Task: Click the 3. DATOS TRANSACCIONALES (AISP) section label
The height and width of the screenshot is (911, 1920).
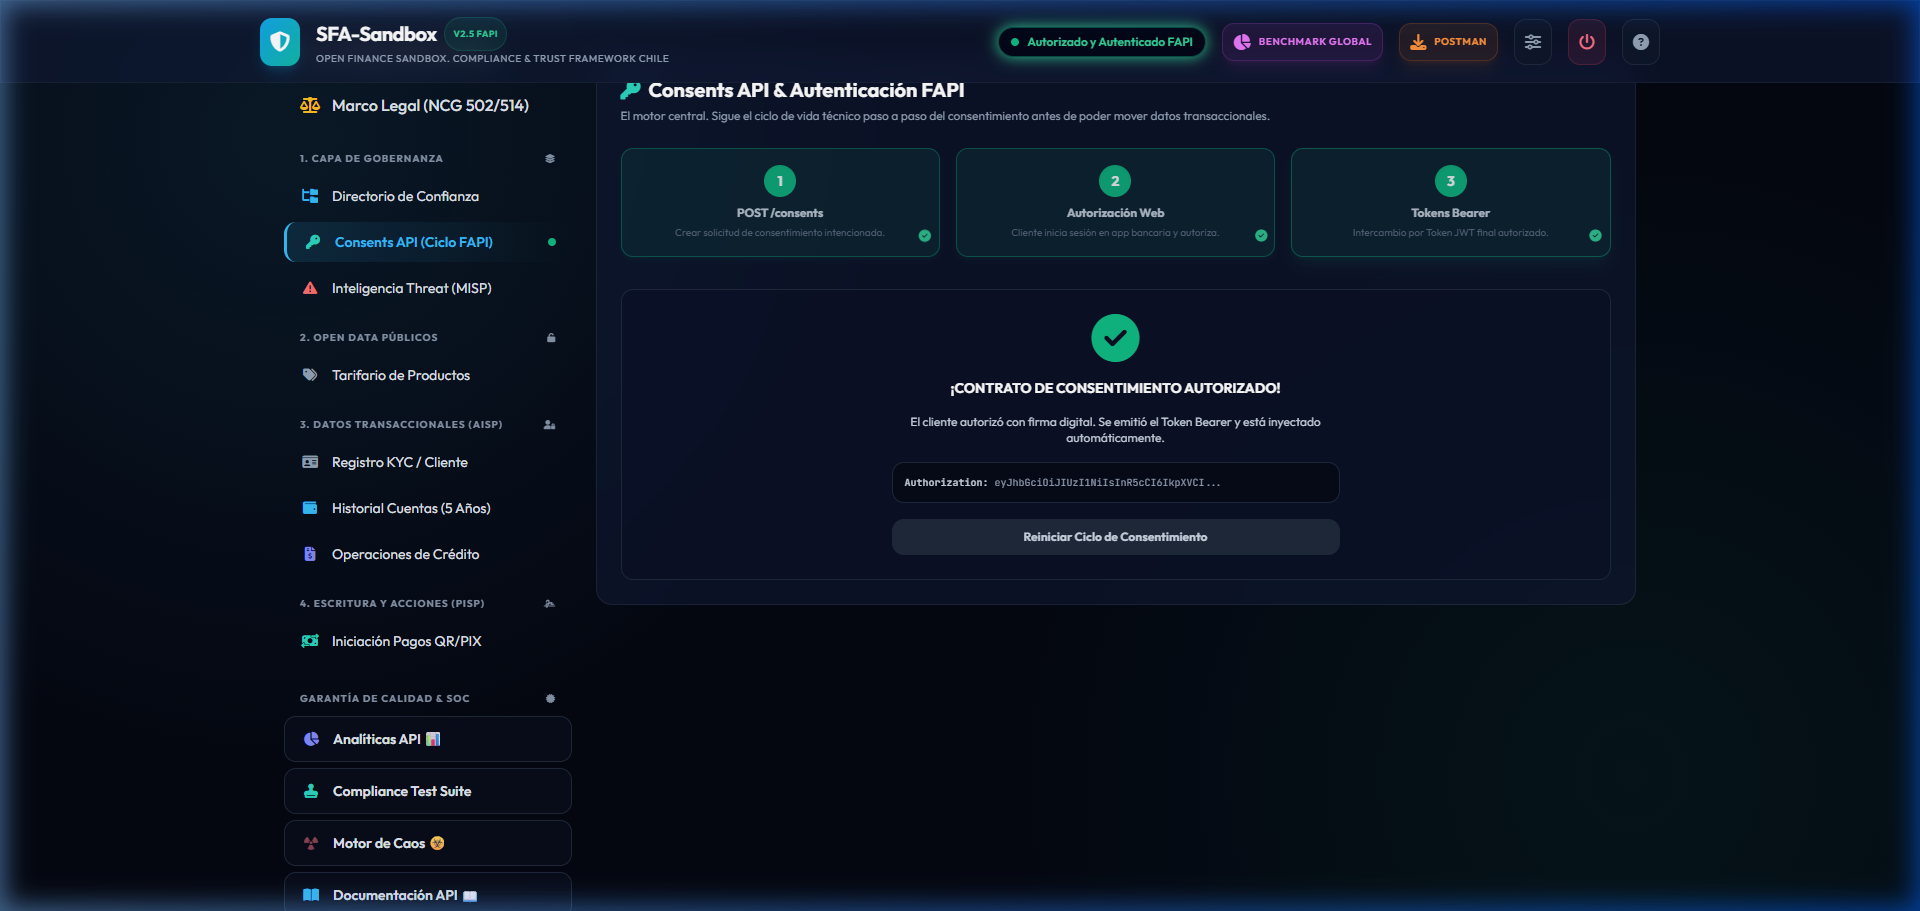Action: pos(401,425)
